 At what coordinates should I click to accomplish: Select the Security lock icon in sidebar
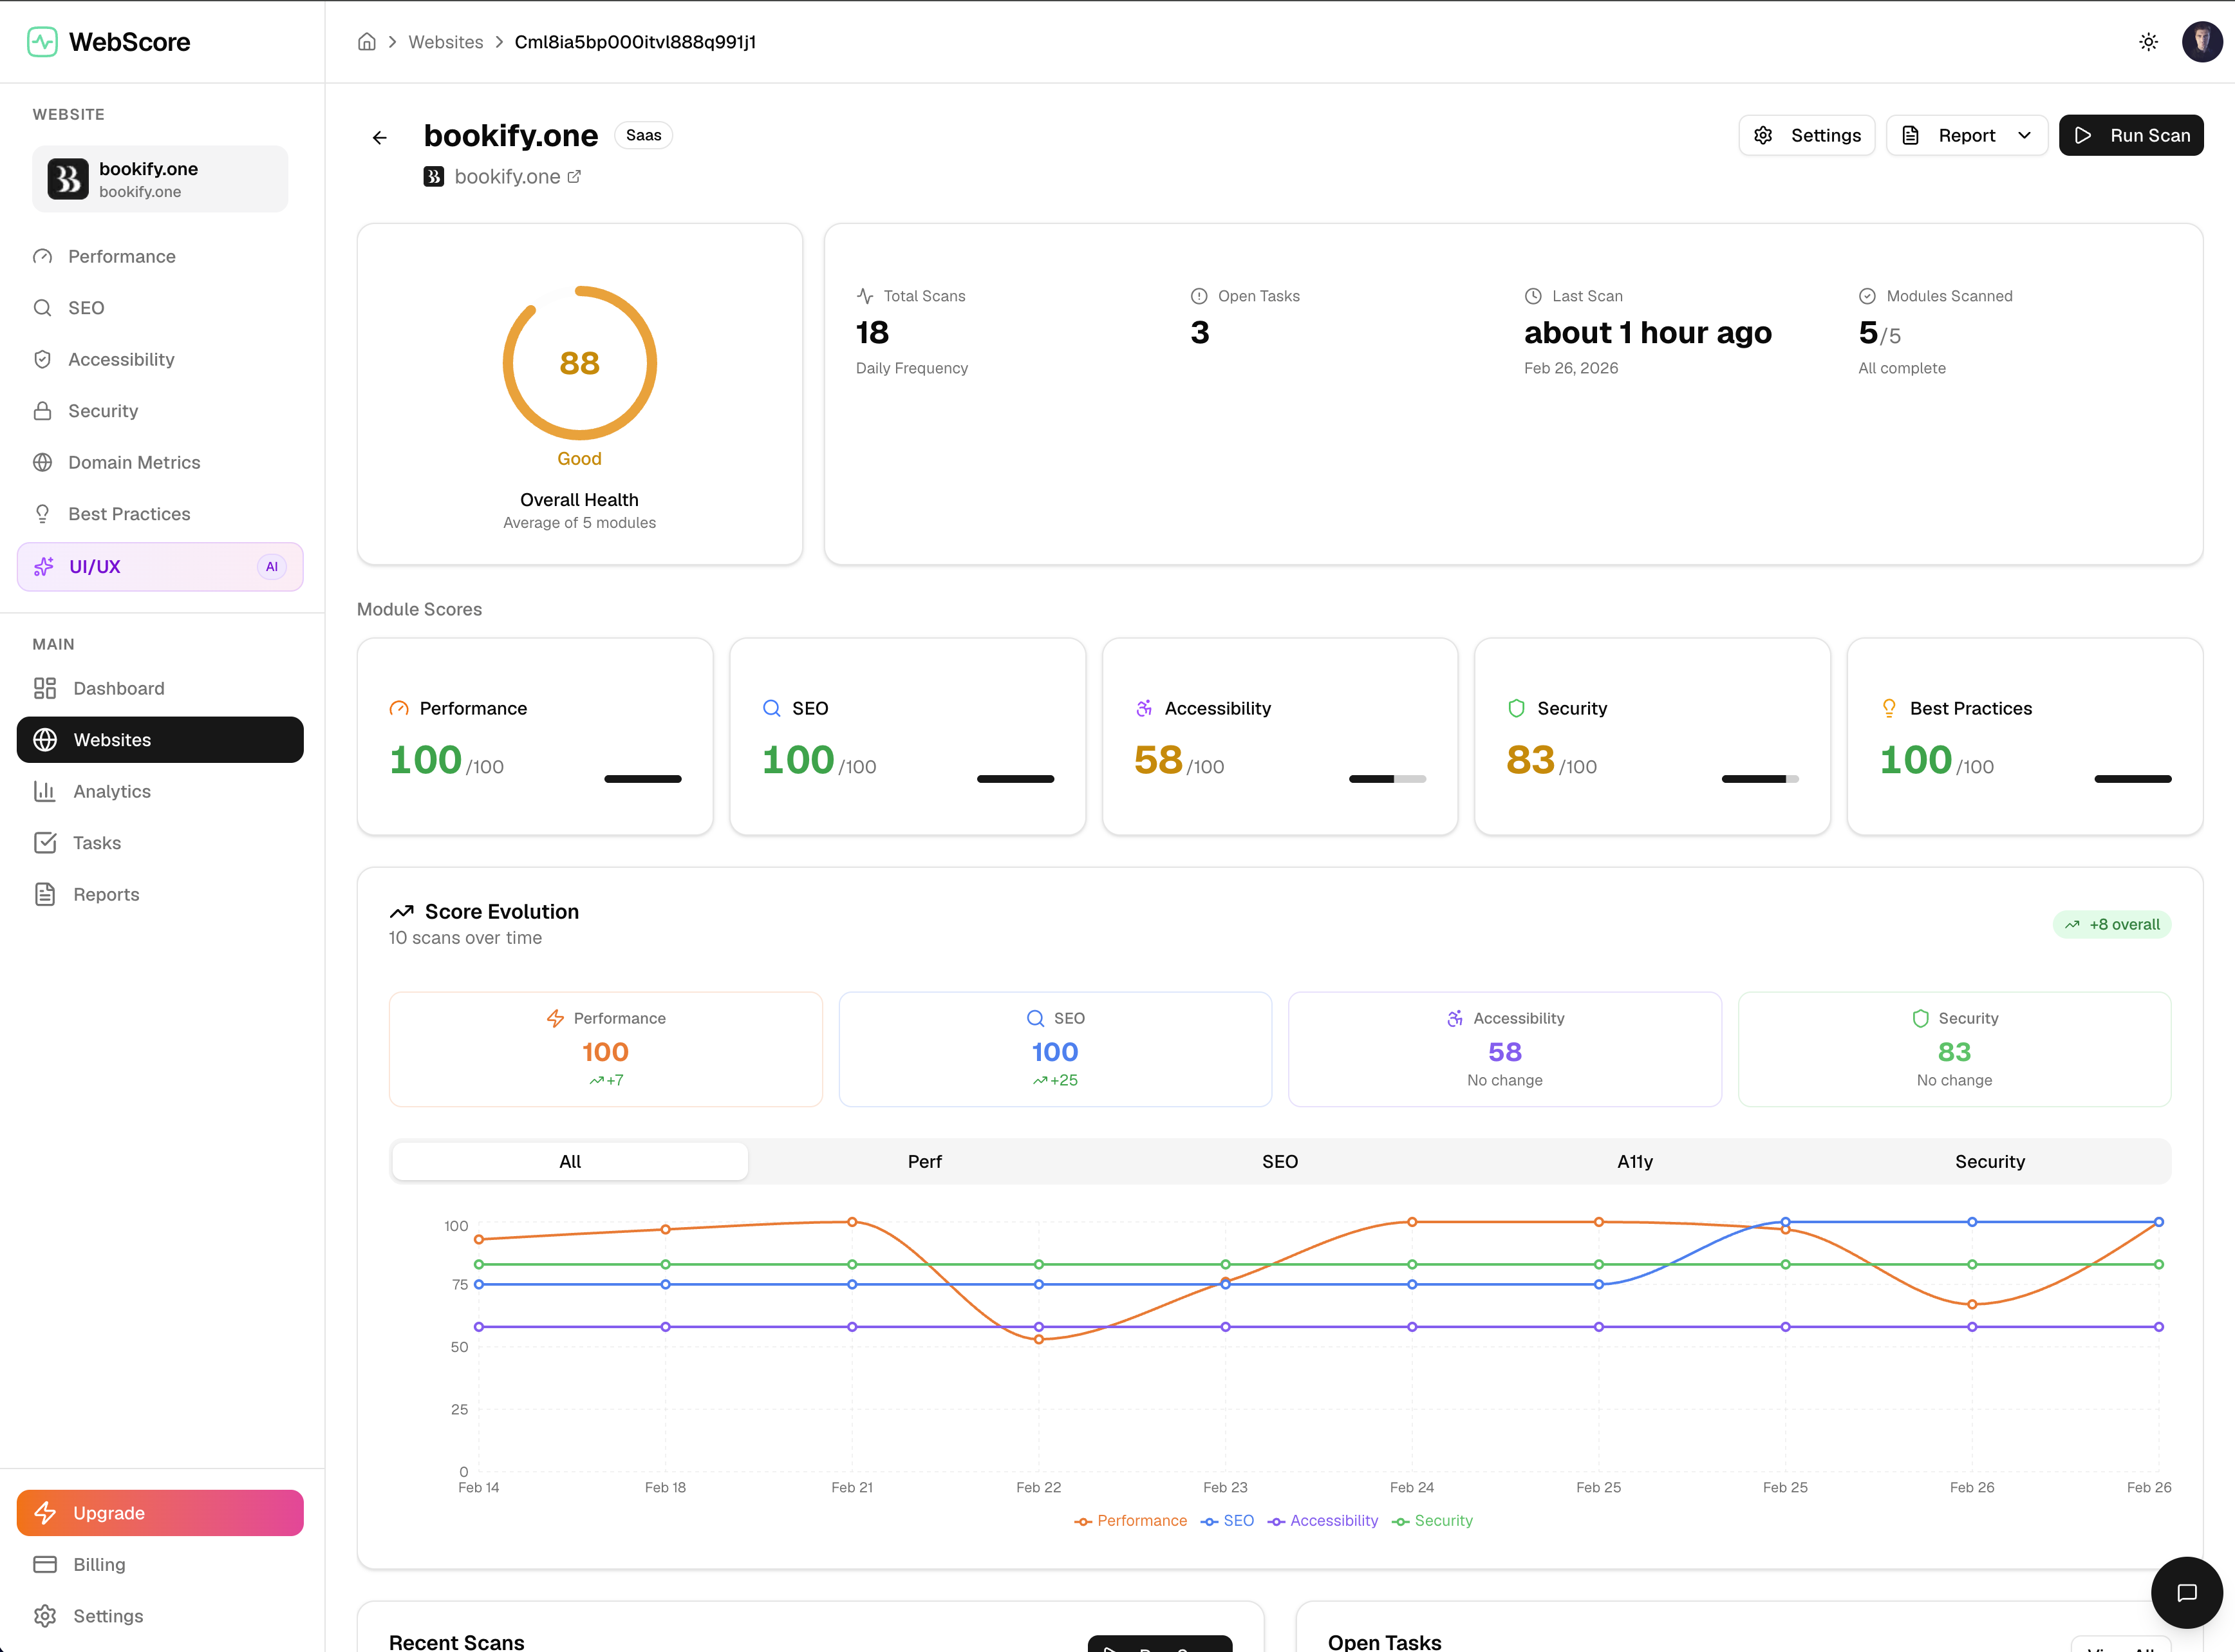tap(43, 410)
